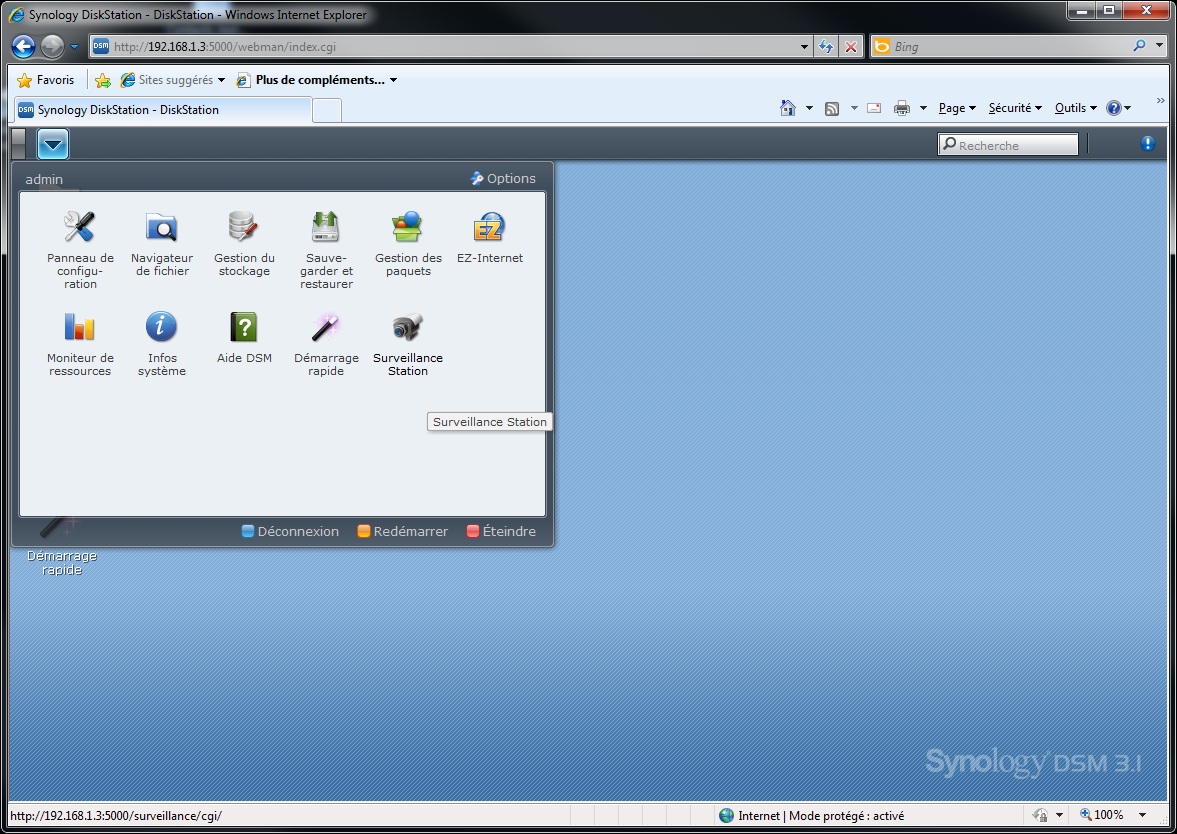Open the Outils menu
The width and height of the screenshot is (1177, 834).
(1076, 108)
